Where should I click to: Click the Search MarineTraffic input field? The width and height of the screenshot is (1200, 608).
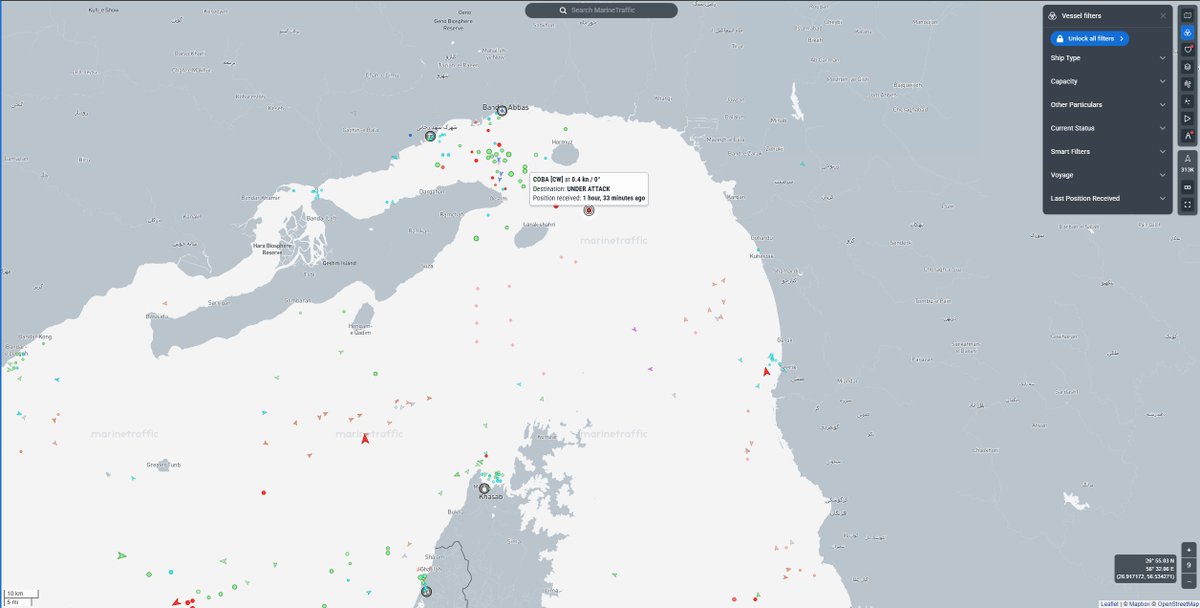point(601,10)
